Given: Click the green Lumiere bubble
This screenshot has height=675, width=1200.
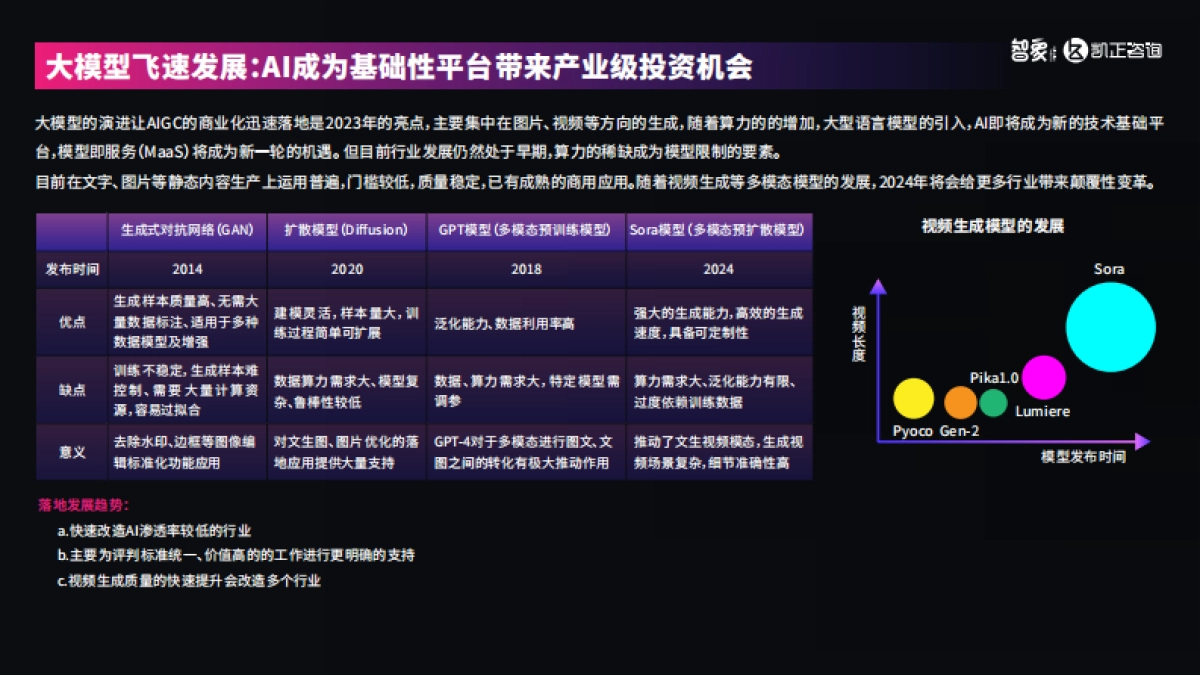Looking at the screenshot, I should 993,402.
